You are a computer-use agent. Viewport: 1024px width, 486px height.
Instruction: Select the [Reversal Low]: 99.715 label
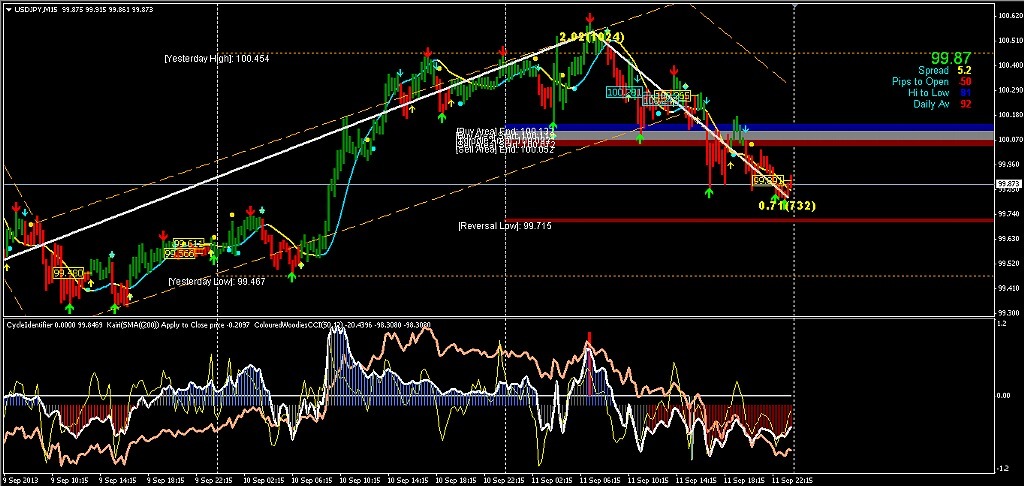[x=505, y=226]
